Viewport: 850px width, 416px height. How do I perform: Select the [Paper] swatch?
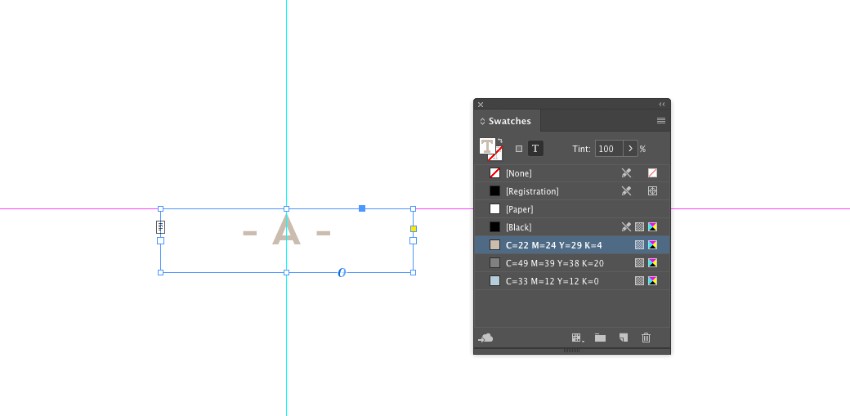point(571,209)
